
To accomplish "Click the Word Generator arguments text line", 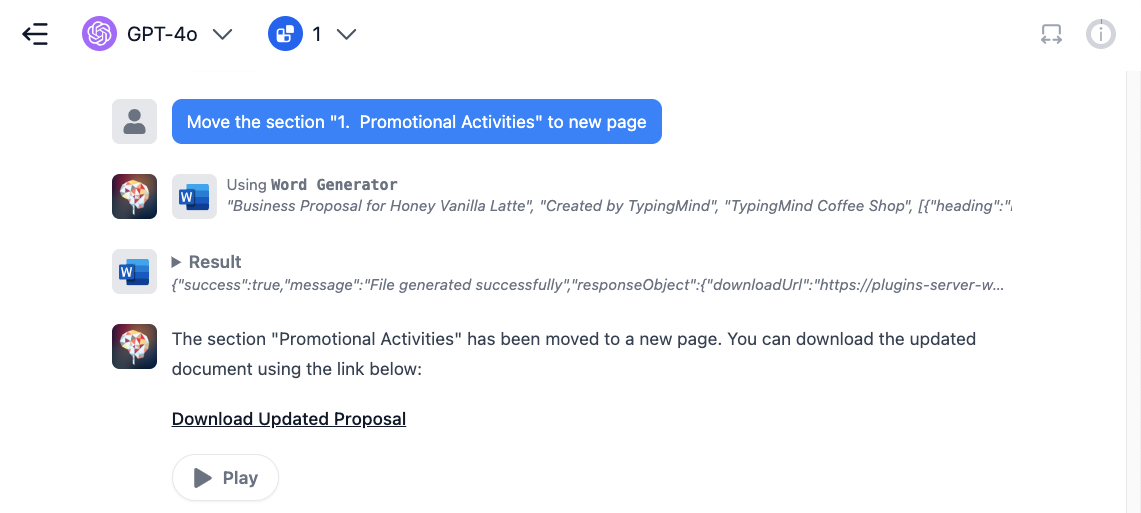I will pos(619,207).
